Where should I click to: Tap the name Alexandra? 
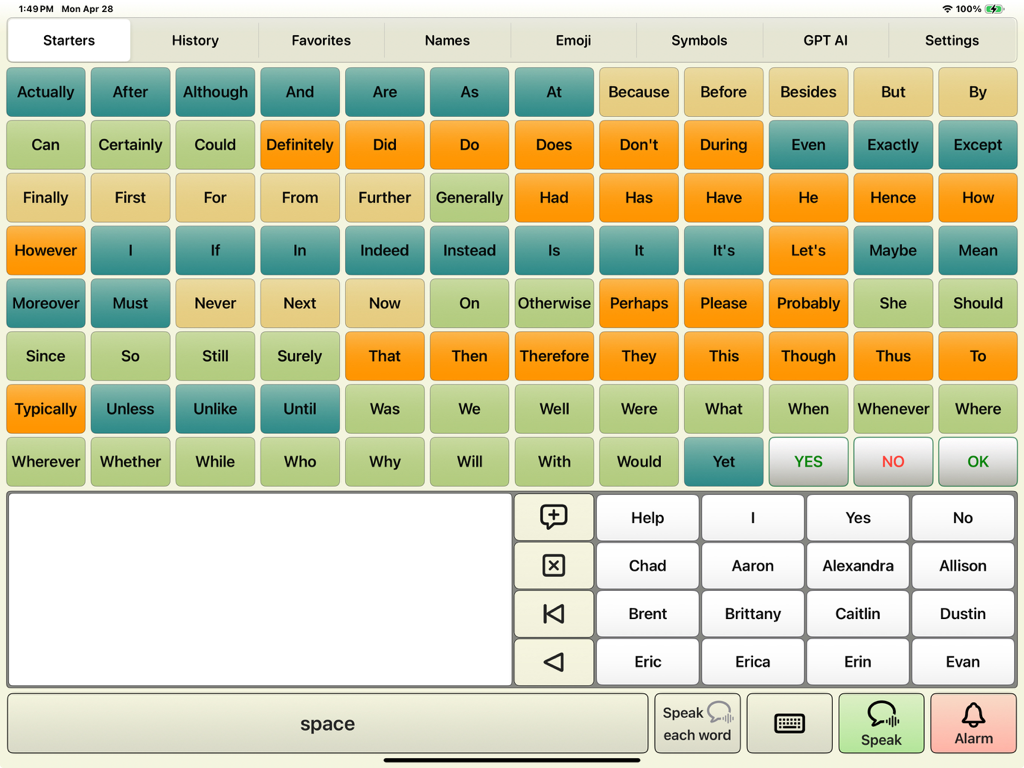click(x=857, y=565)
